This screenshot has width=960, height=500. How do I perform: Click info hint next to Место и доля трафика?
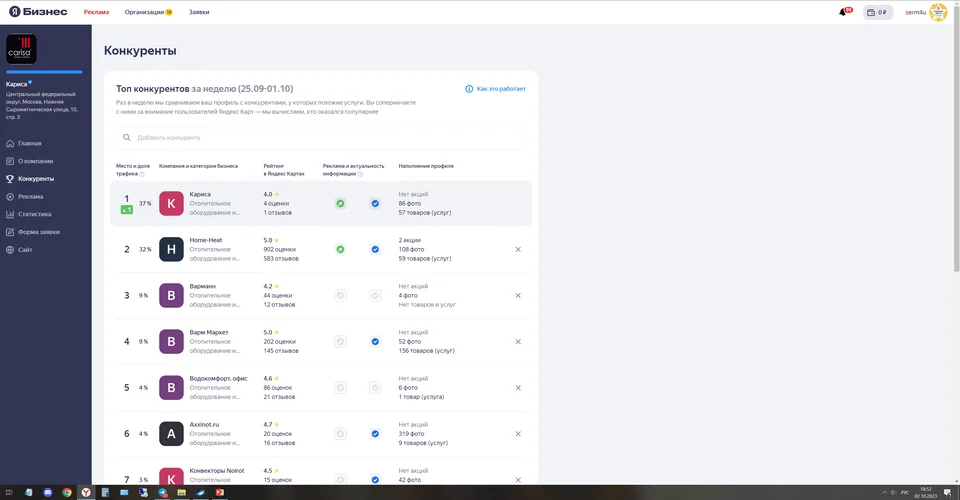point(142,174)
